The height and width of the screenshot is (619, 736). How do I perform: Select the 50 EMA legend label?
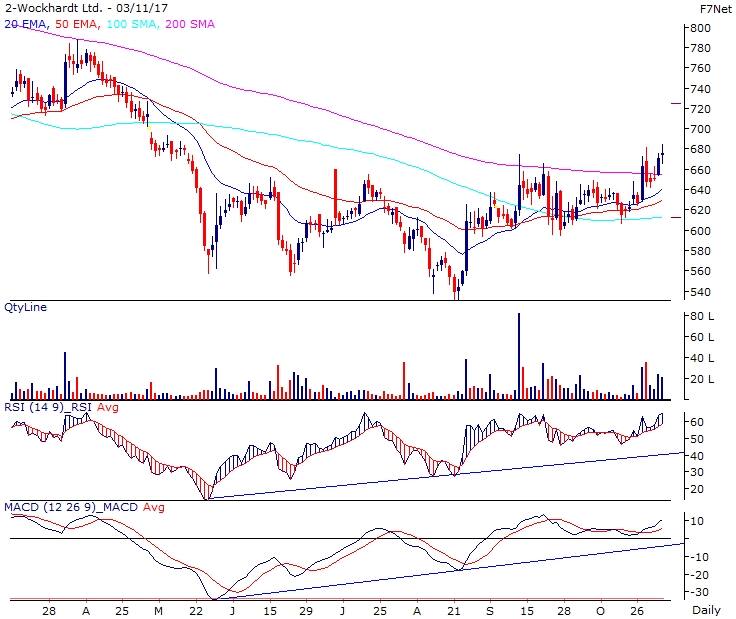pos(75,21)
